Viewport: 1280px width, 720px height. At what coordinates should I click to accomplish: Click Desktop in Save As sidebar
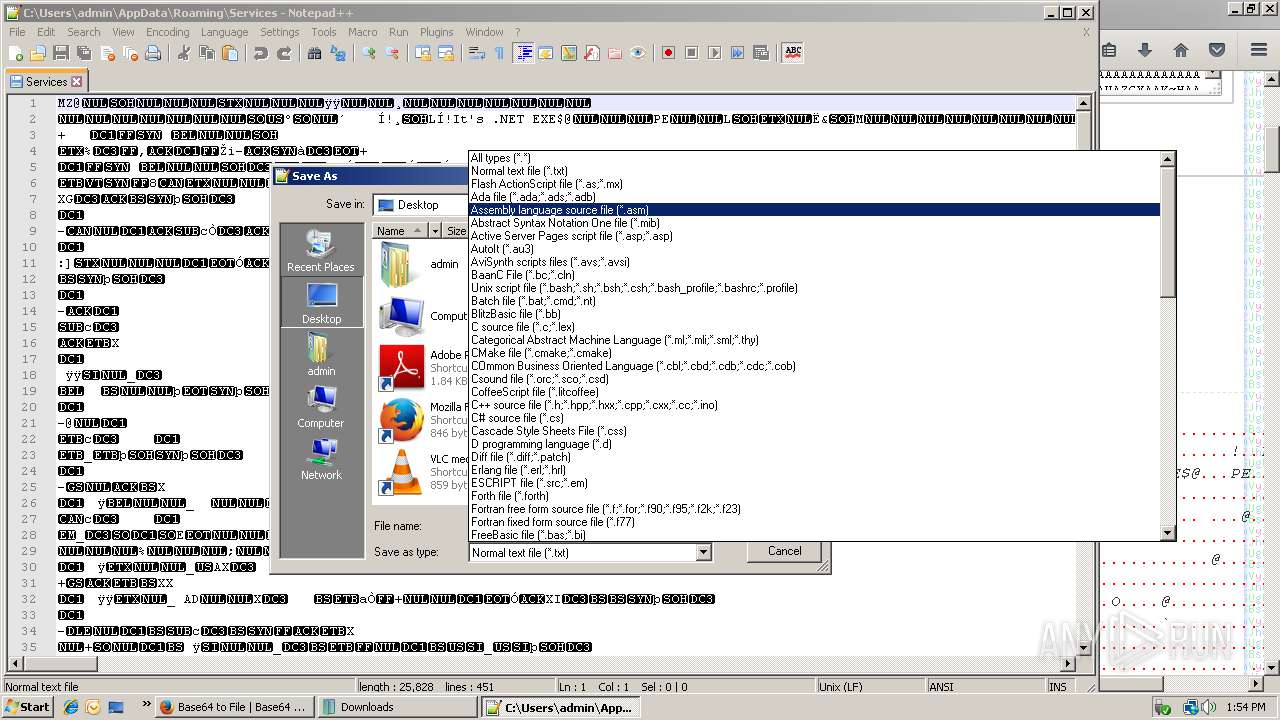(x=321, y=302)
